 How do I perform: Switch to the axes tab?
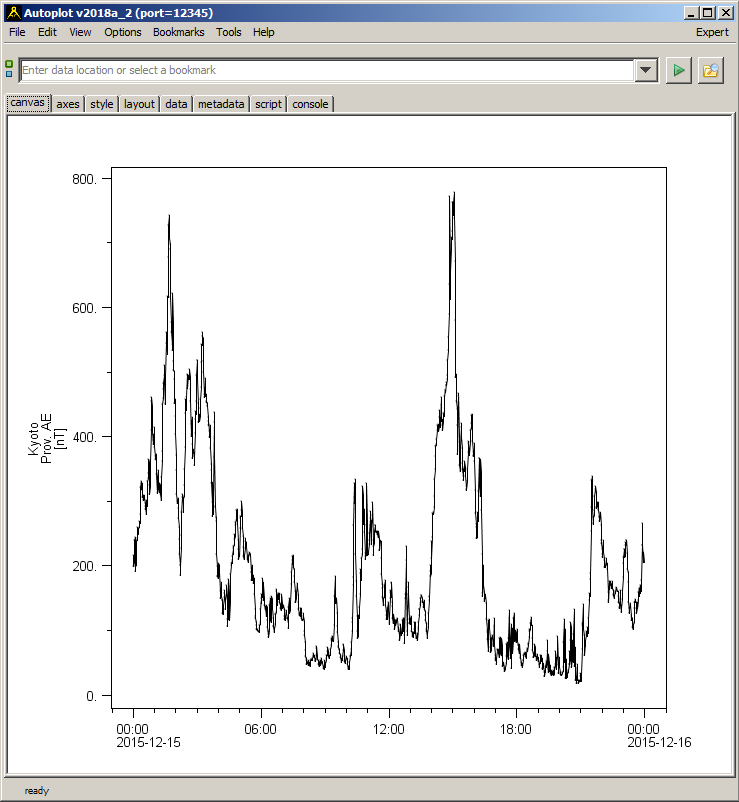coord(68,104)
